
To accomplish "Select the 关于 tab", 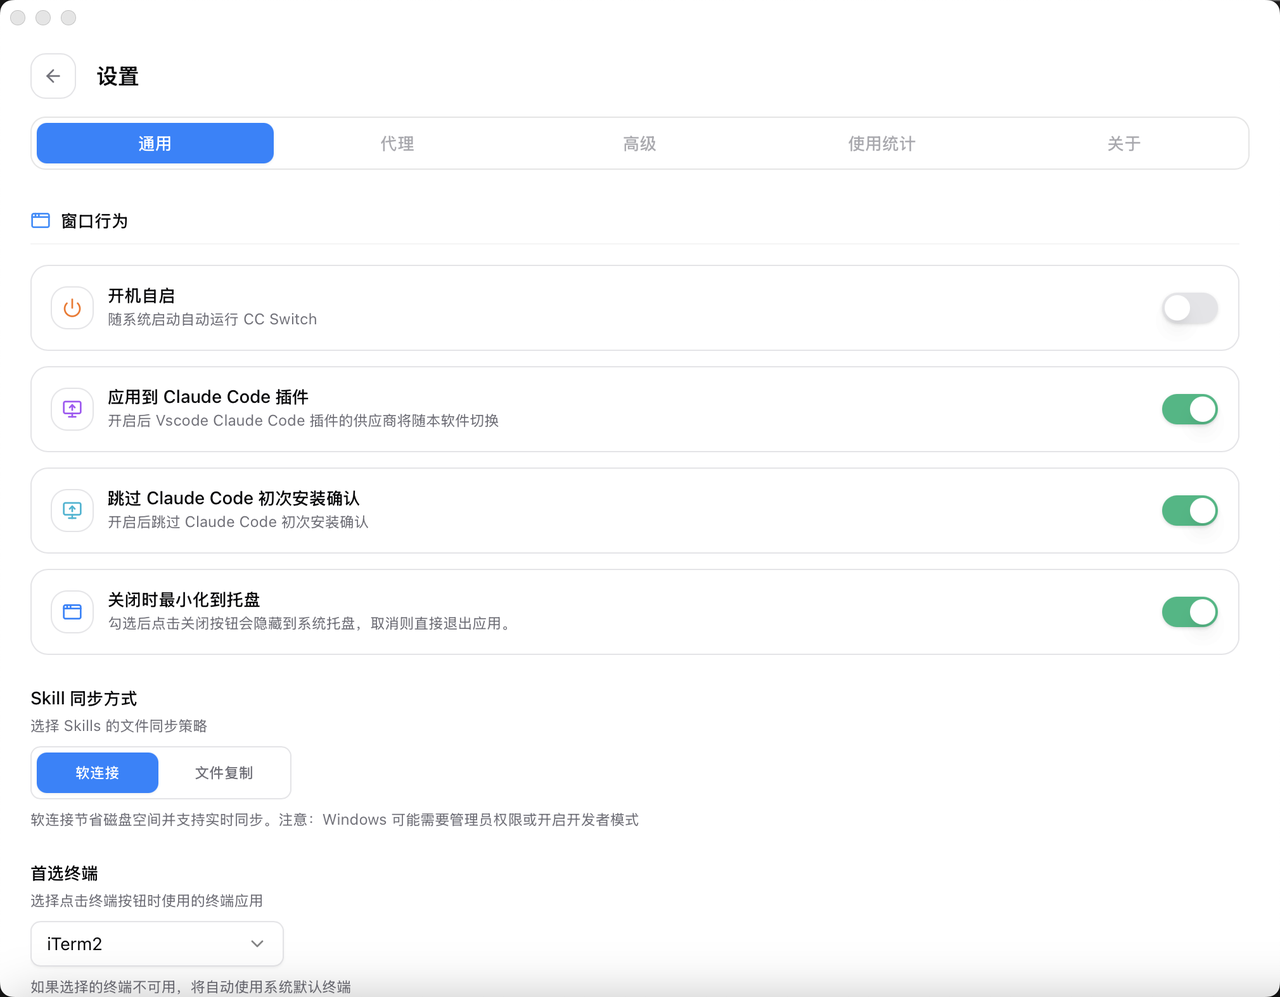I will (x=1123, y=144).
